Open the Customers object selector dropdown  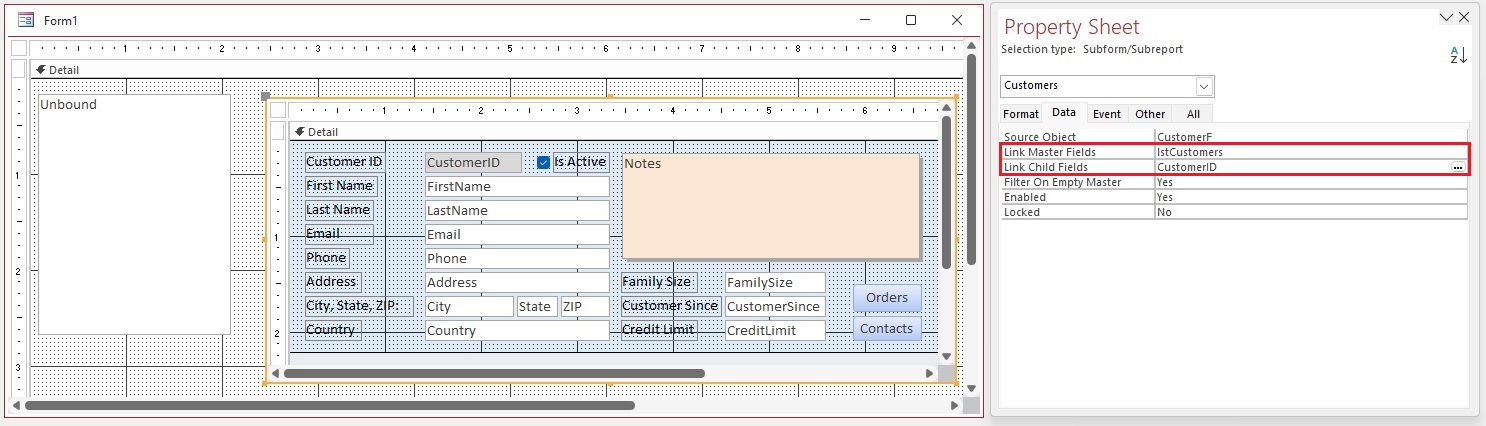[1204, 86]
